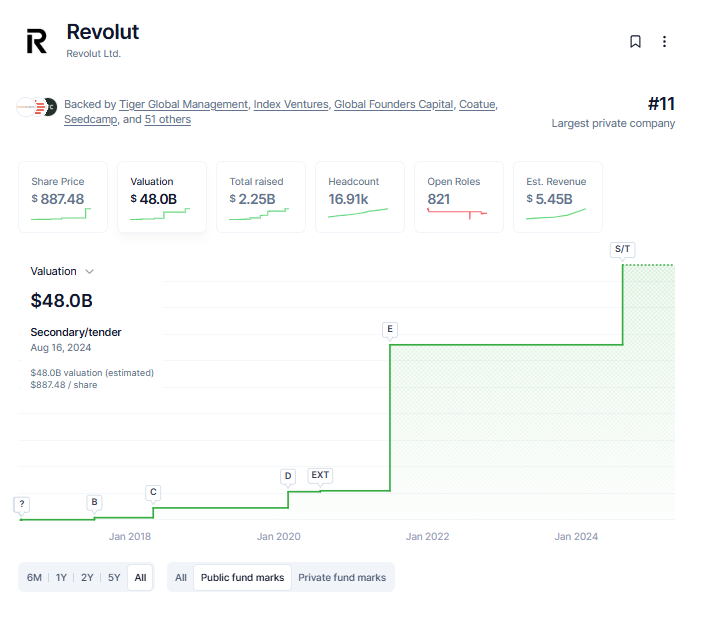Select the Valuation metric card
704x620 pixels.
pyautogui.click(x=162, y=197)
